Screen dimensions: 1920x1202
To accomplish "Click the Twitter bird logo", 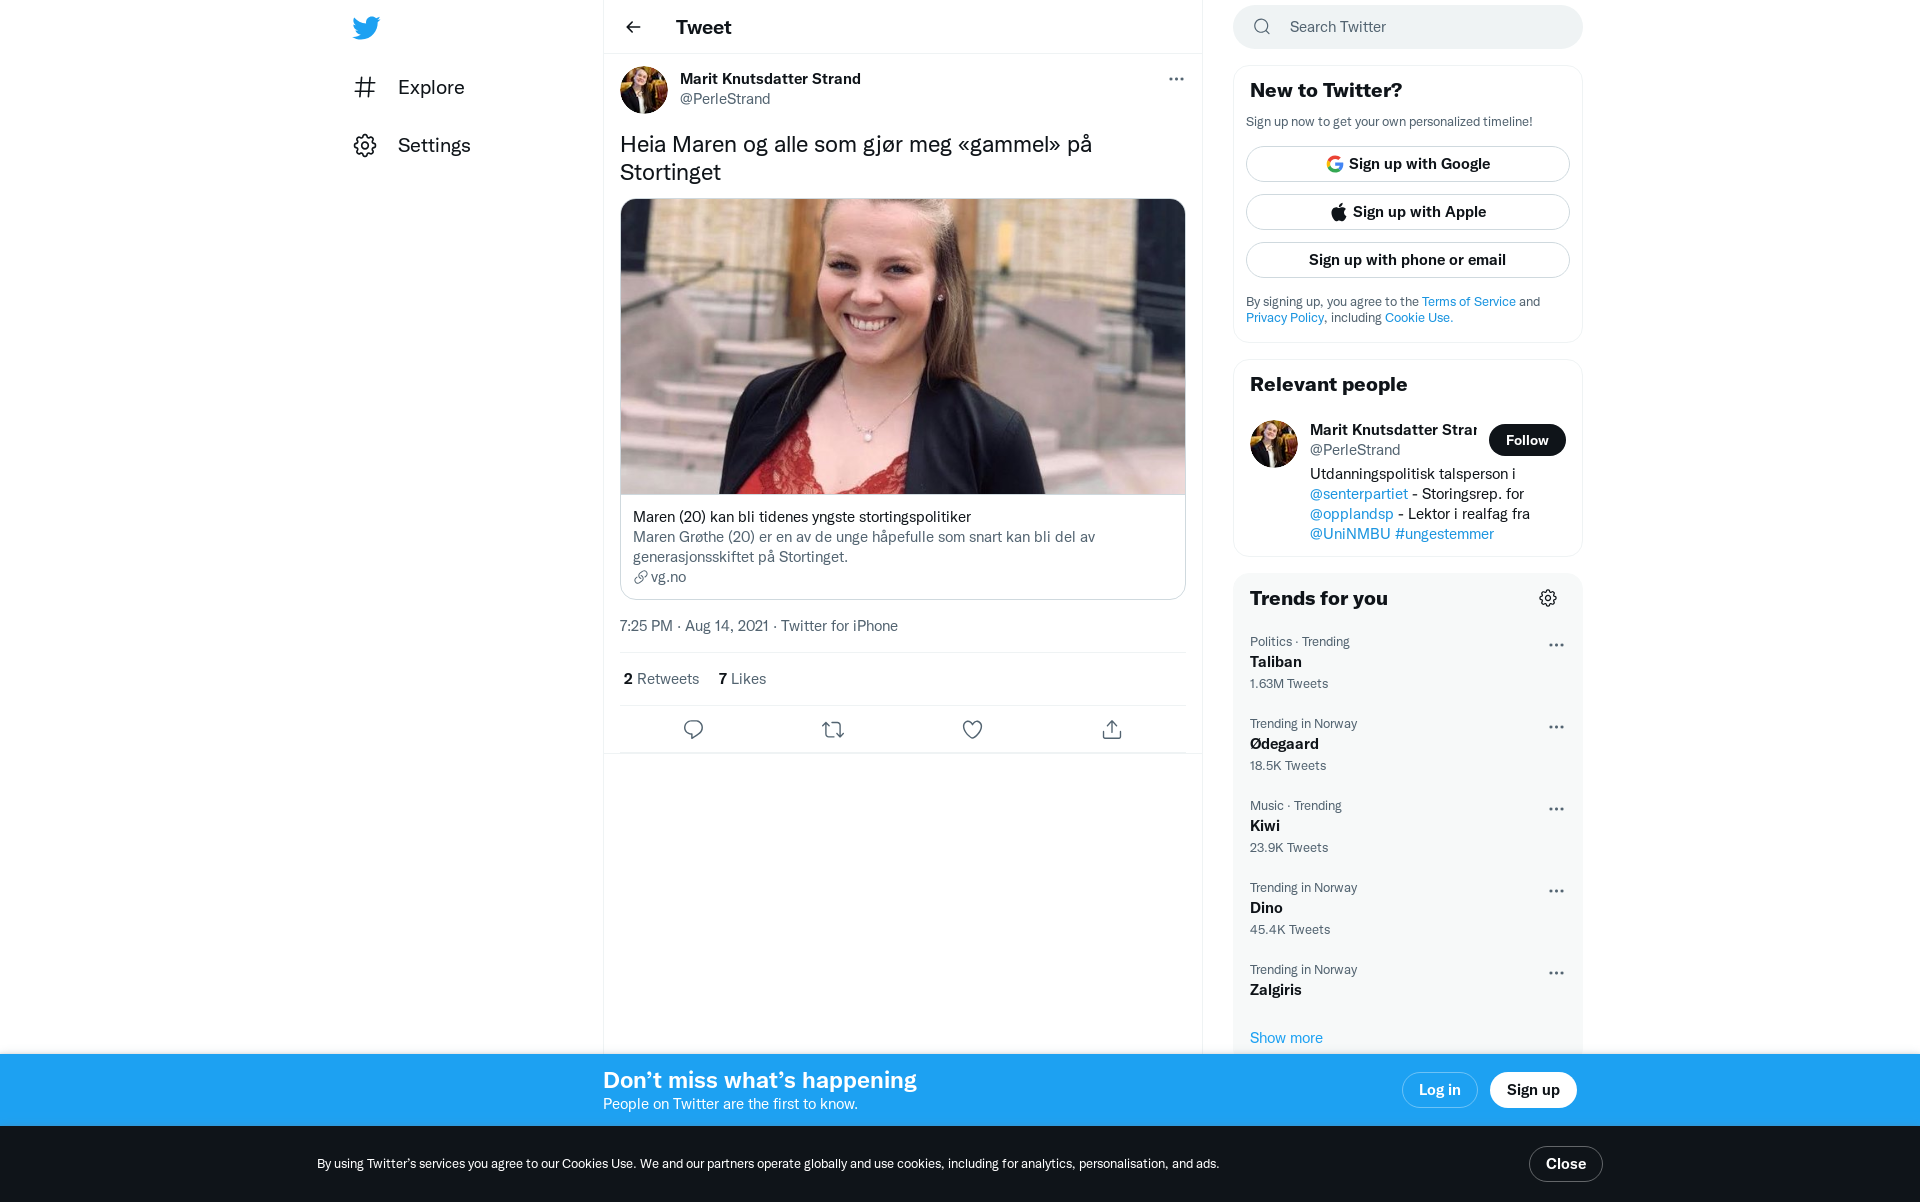I will coord(366,27).
